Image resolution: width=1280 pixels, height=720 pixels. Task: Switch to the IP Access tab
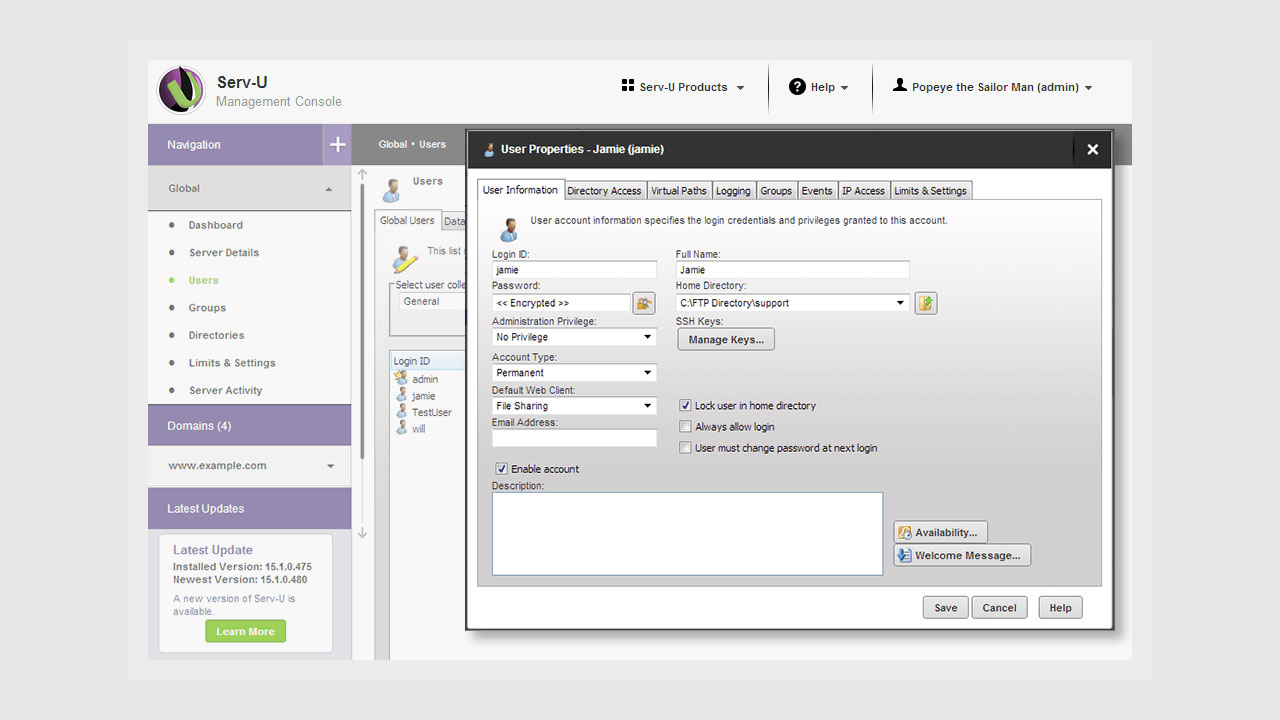[x=863, y=191]
